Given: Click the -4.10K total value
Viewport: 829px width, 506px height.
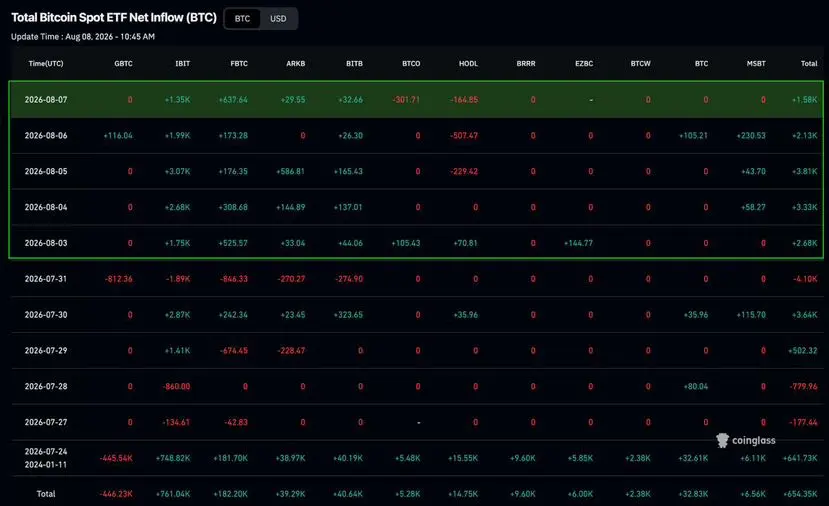Looking at the screenshot, I should [805, 279].
